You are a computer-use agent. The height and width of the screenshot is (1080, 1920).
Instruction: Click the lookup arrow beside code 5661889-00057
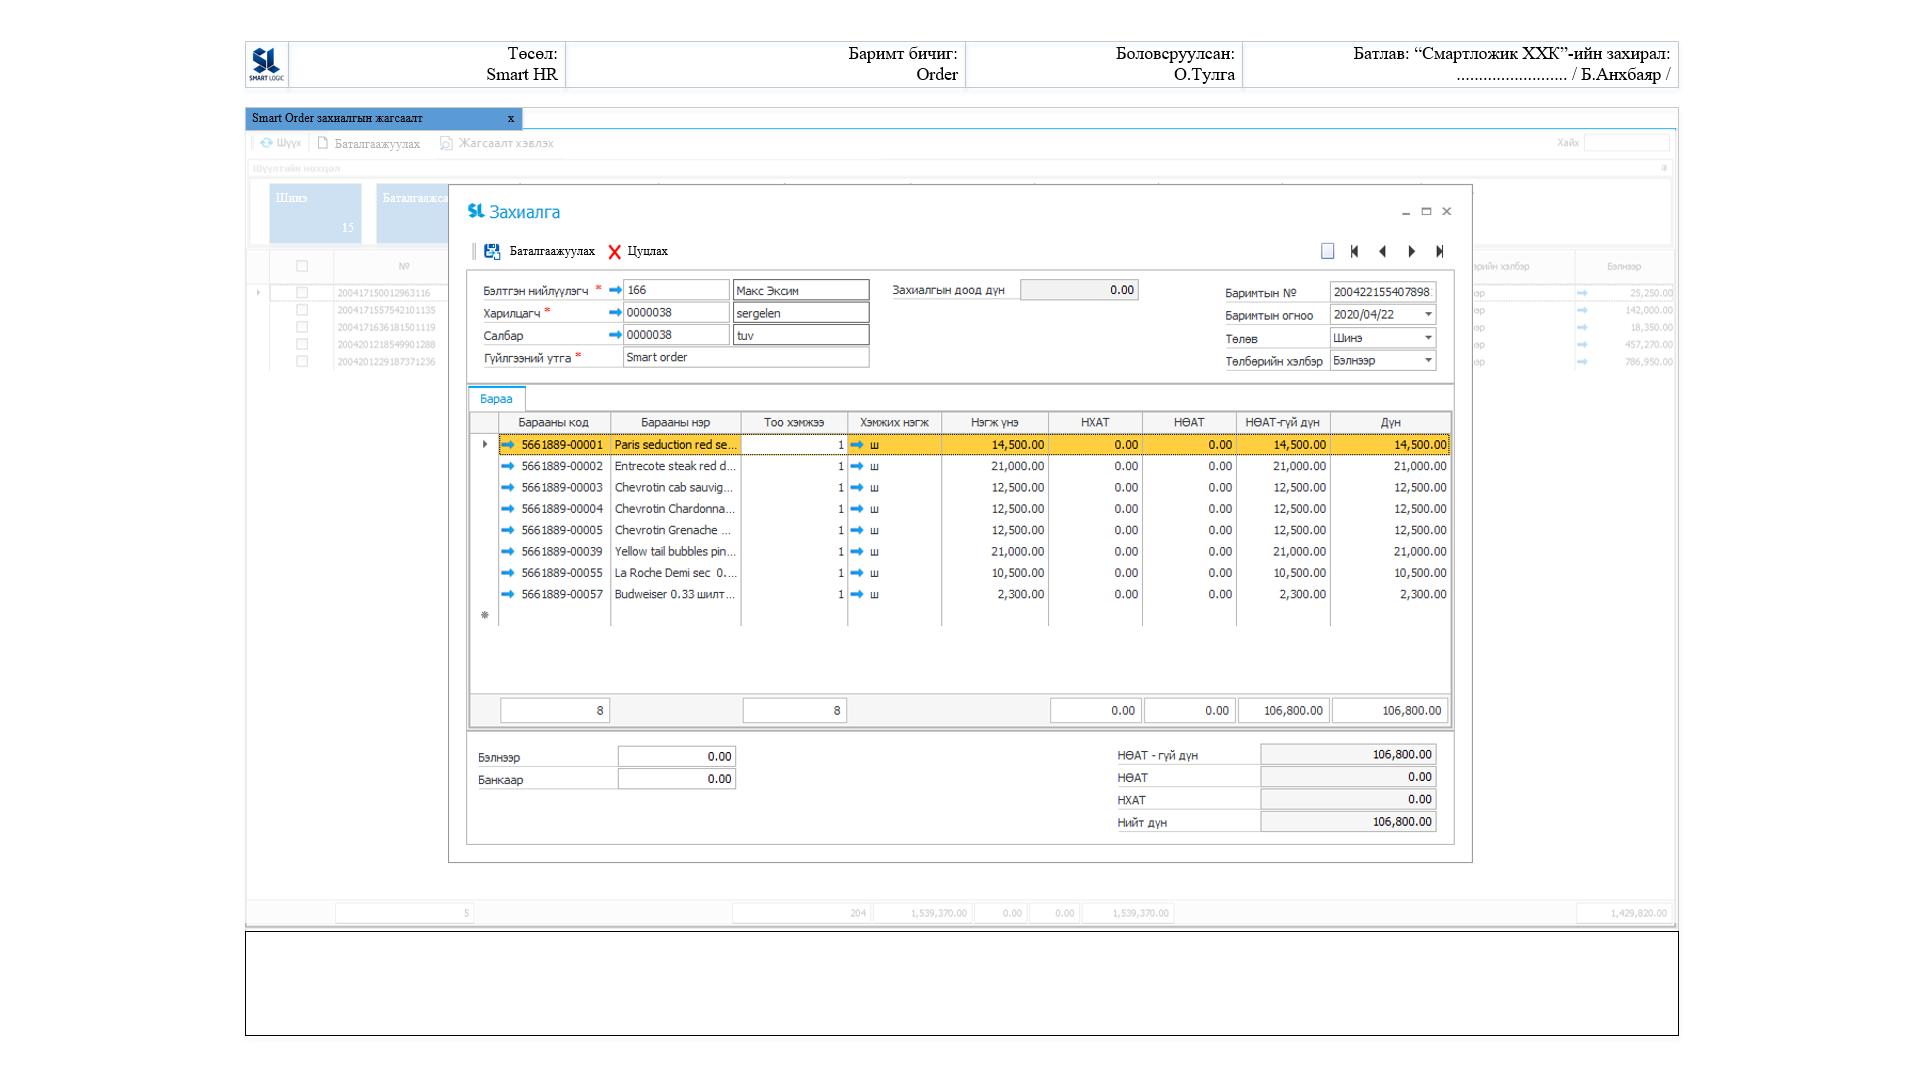click(508, 594)
